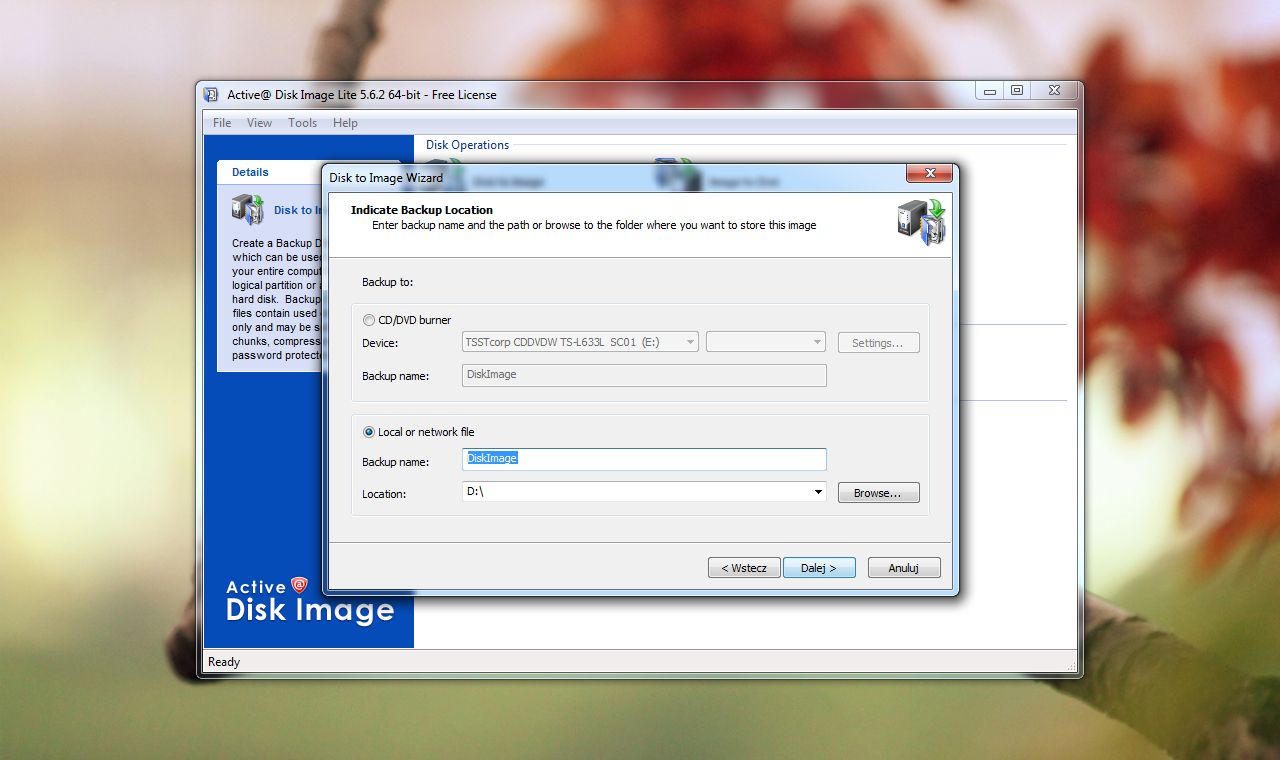Proceed with the Dalej button

(x=818, y=568)
